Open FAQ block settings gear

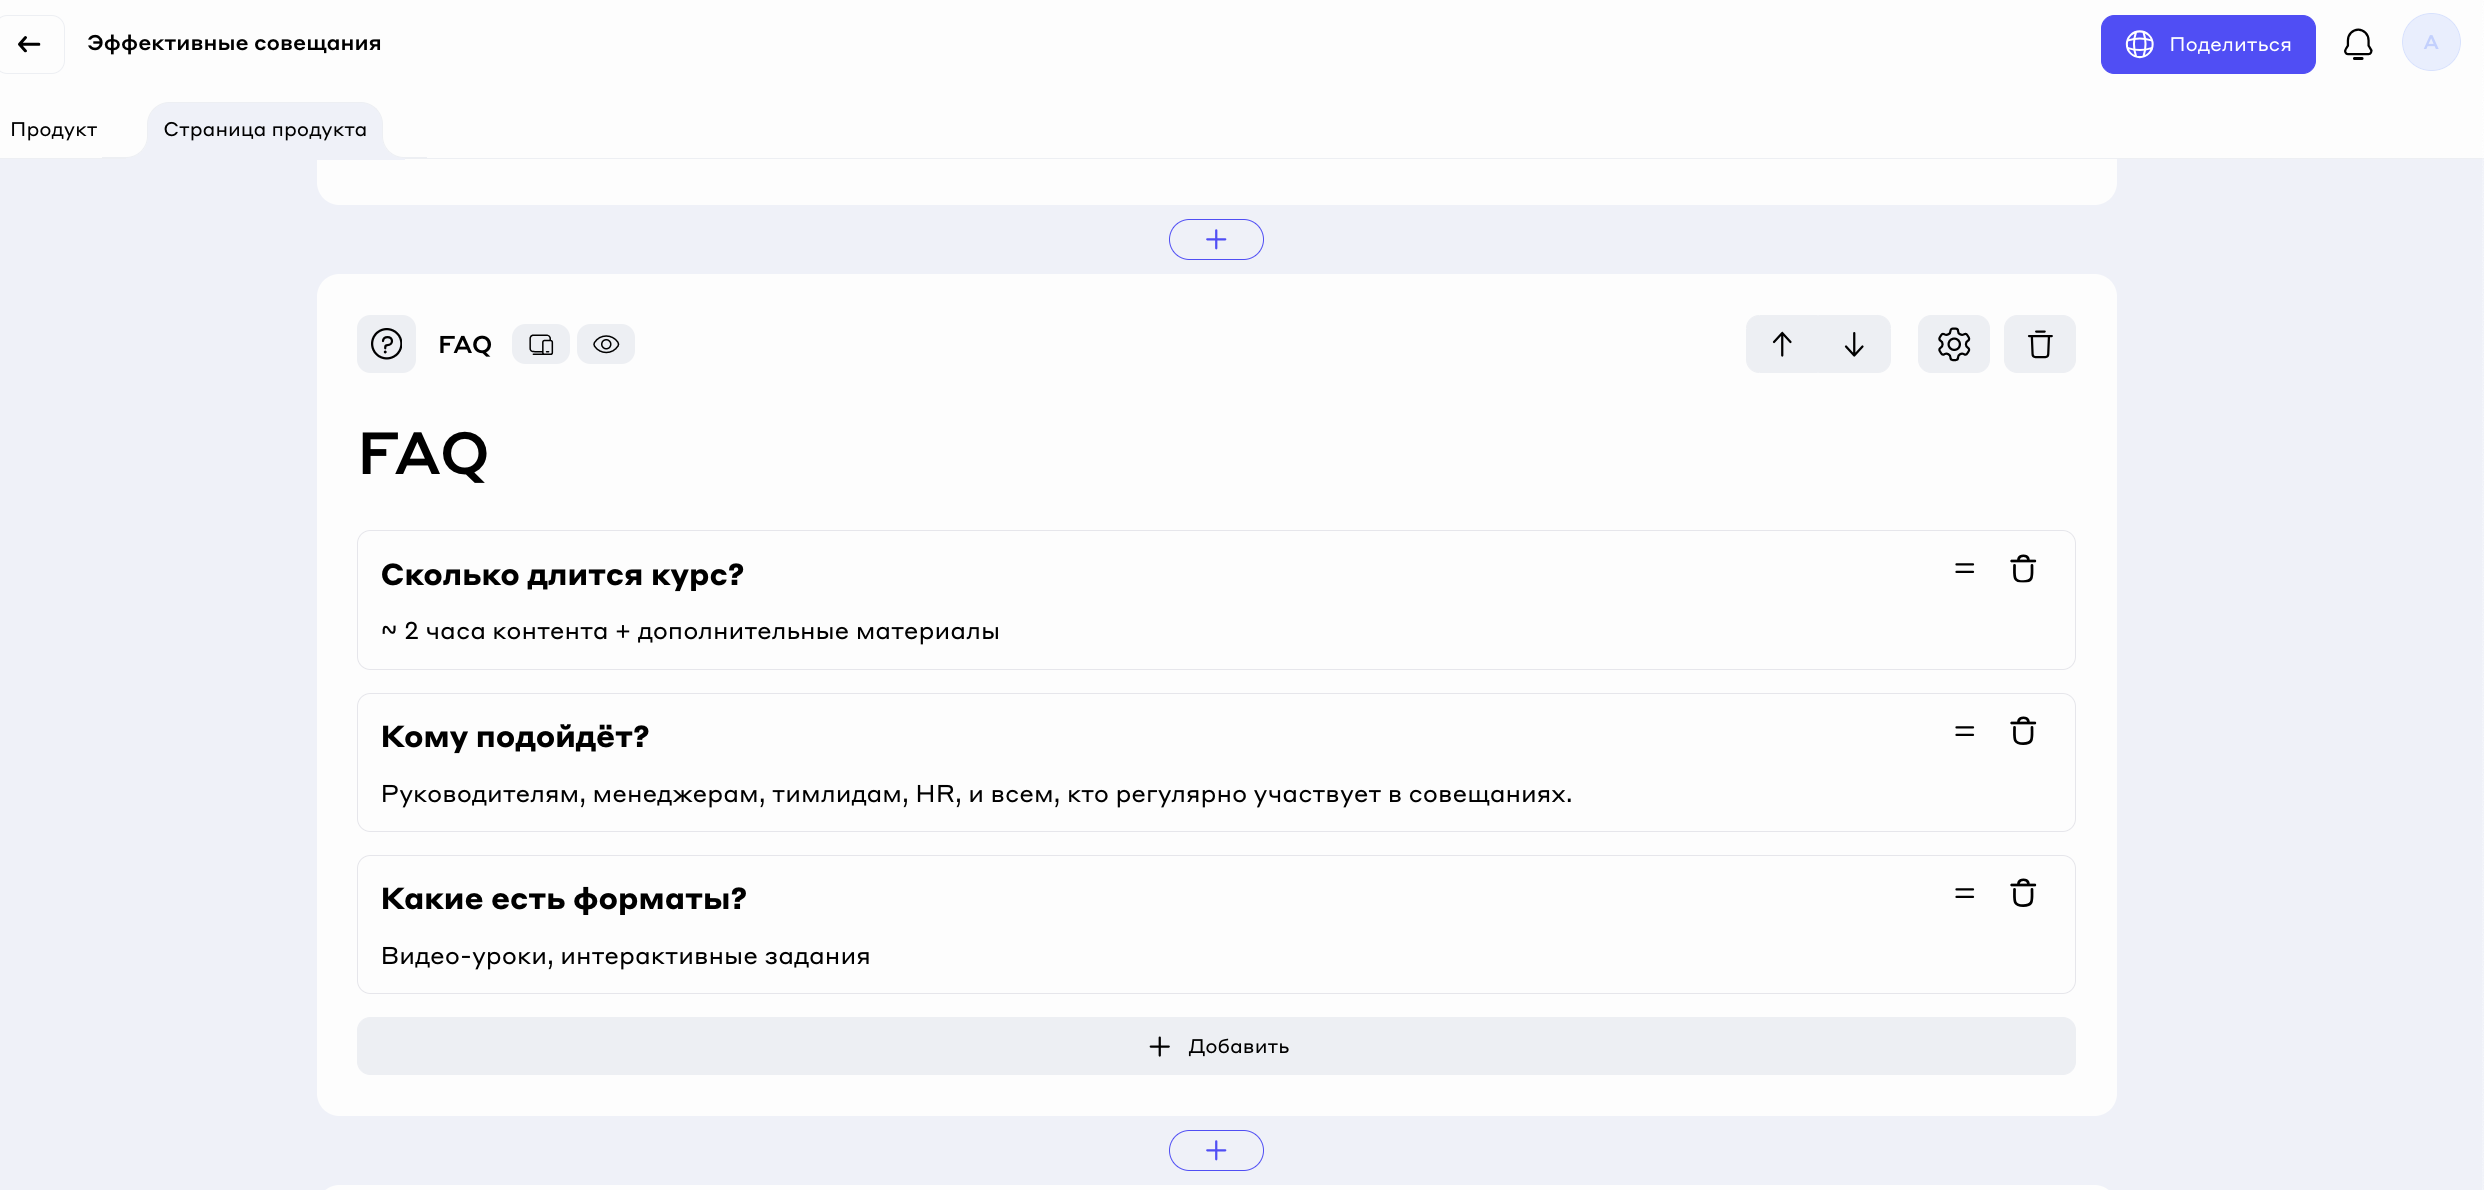click(x=1953, y=344)
